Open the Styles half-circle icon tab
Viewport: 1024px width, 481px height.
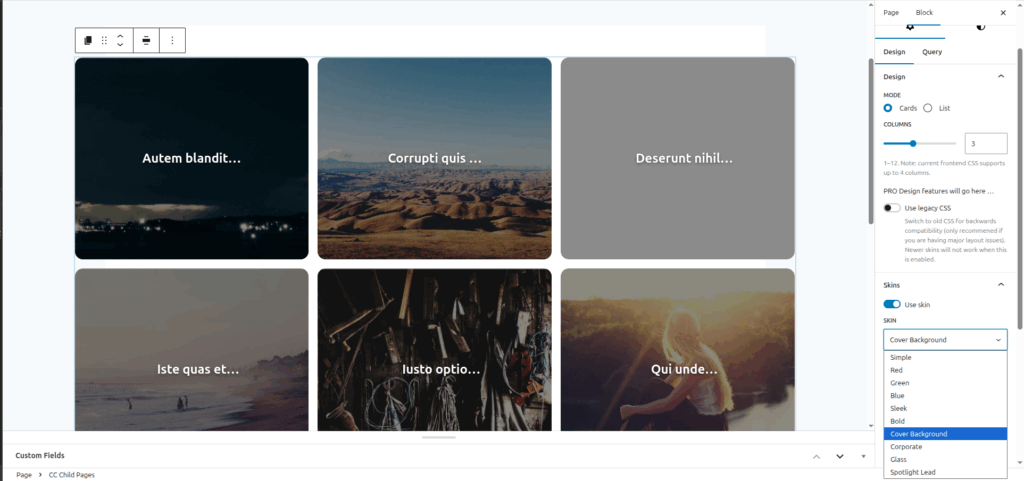[x=980, y=27]
